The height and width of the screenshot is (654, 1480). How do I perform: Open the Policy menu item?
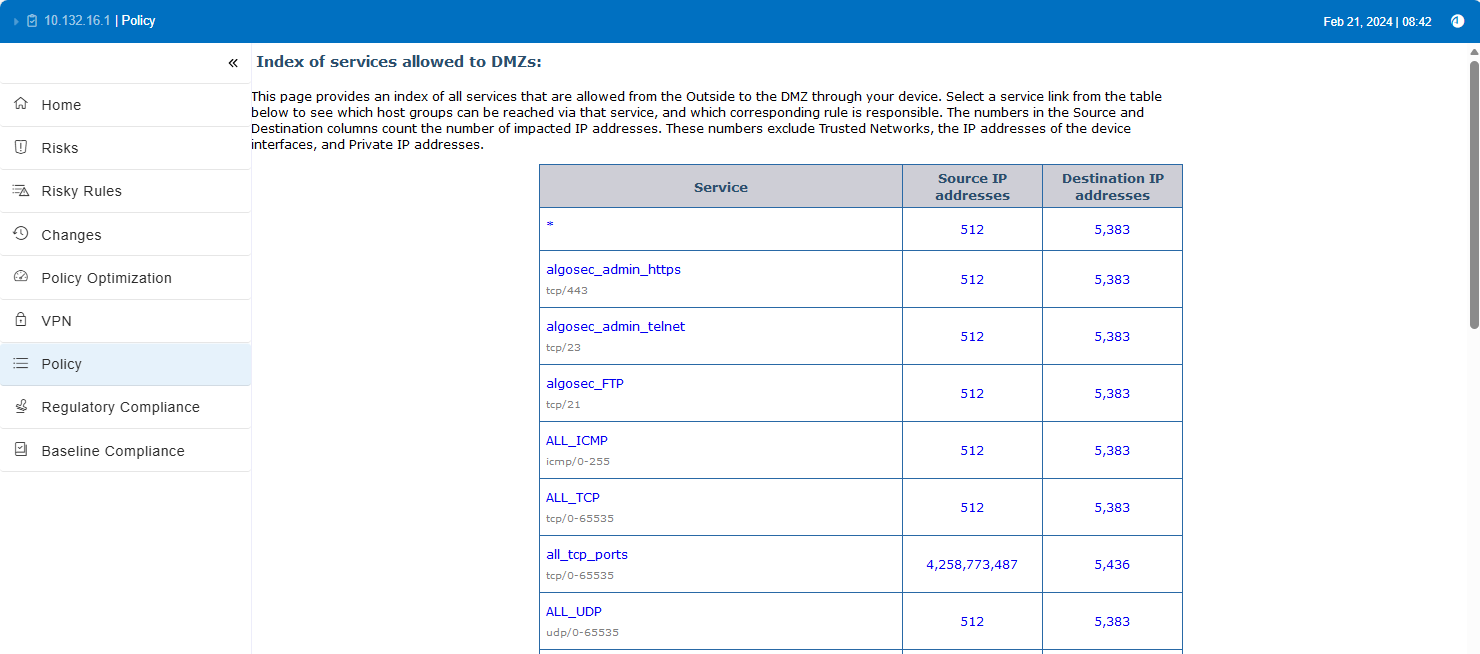(61, 364)
